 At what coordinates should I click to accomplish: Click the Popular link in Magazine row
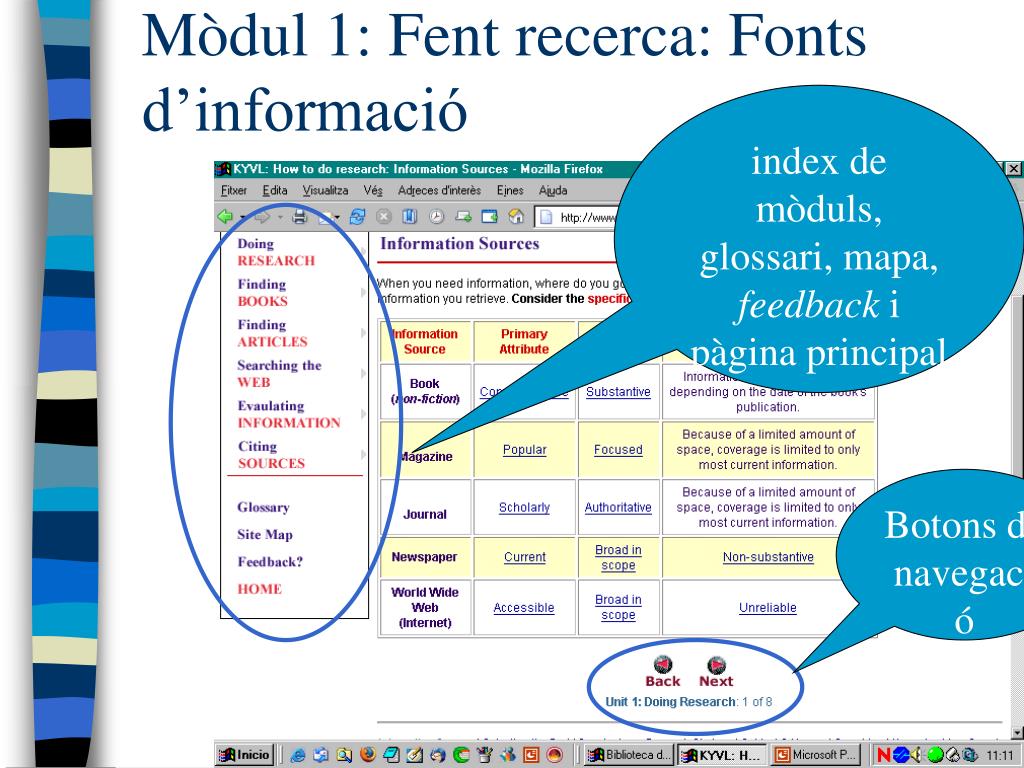point(524,450)
